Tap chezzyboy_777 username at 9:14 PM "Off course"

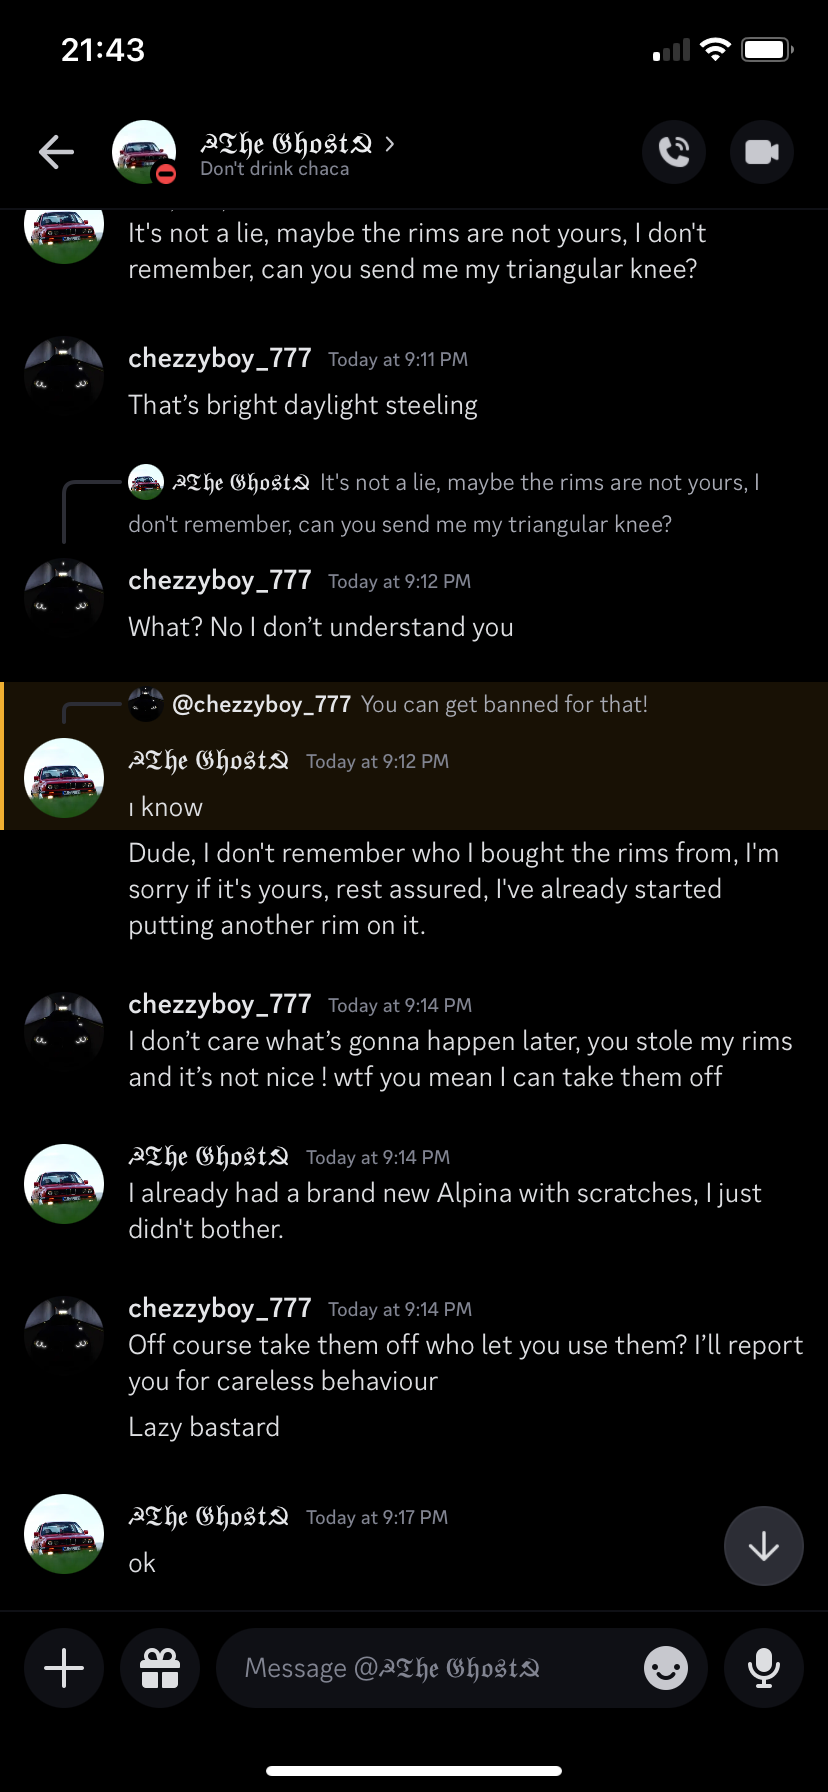[x=220, y=1309]
